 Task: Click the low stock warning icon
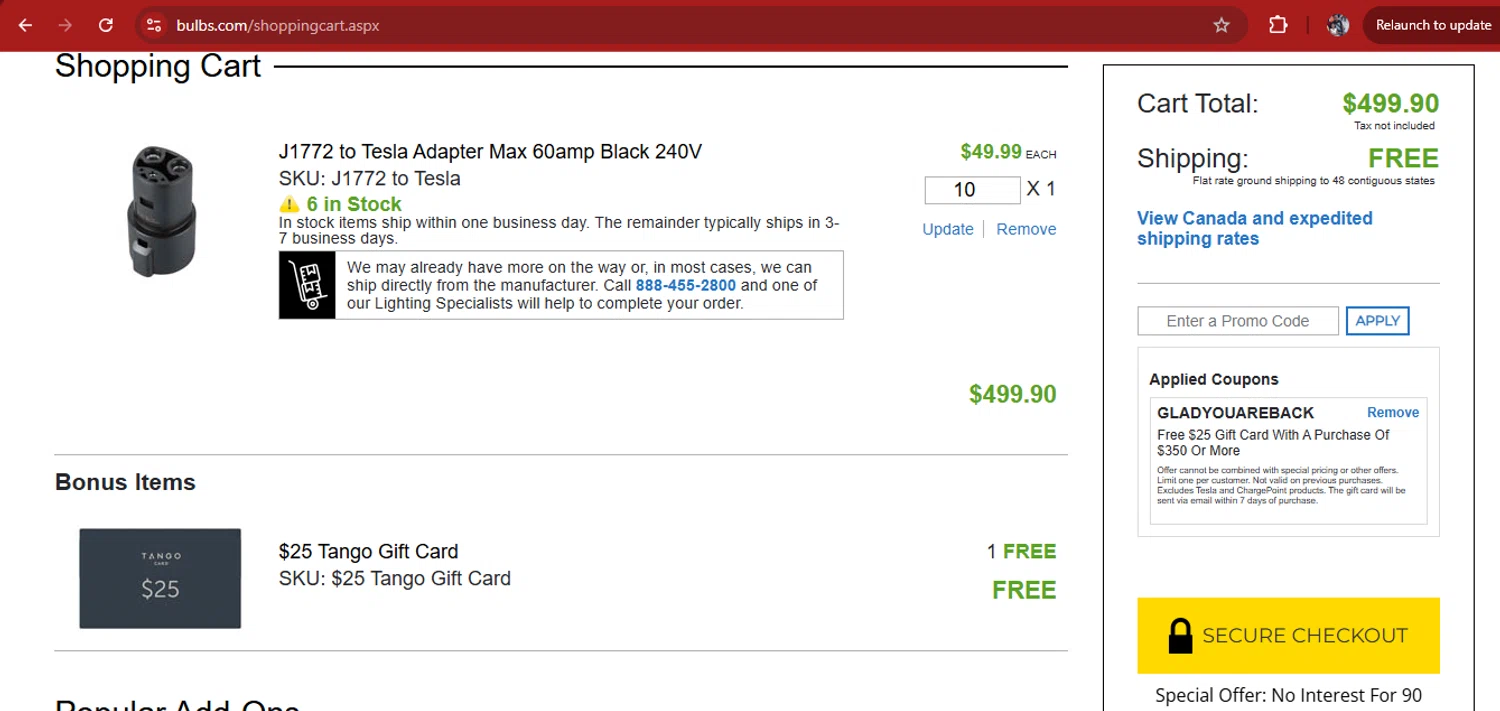(290, 204)
